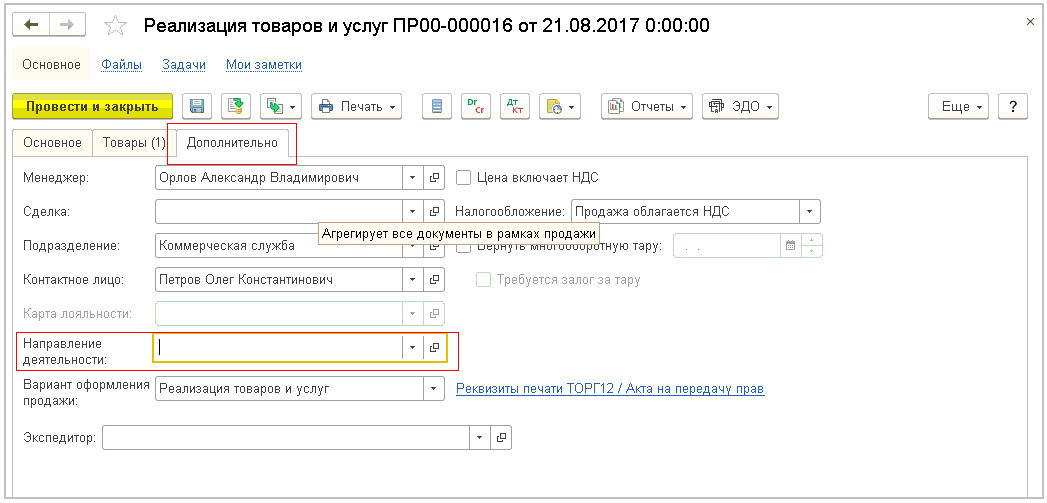Viewport: 1047px width, 503px height.
Task: Open the Файлы section
Action: coord(121,65)
